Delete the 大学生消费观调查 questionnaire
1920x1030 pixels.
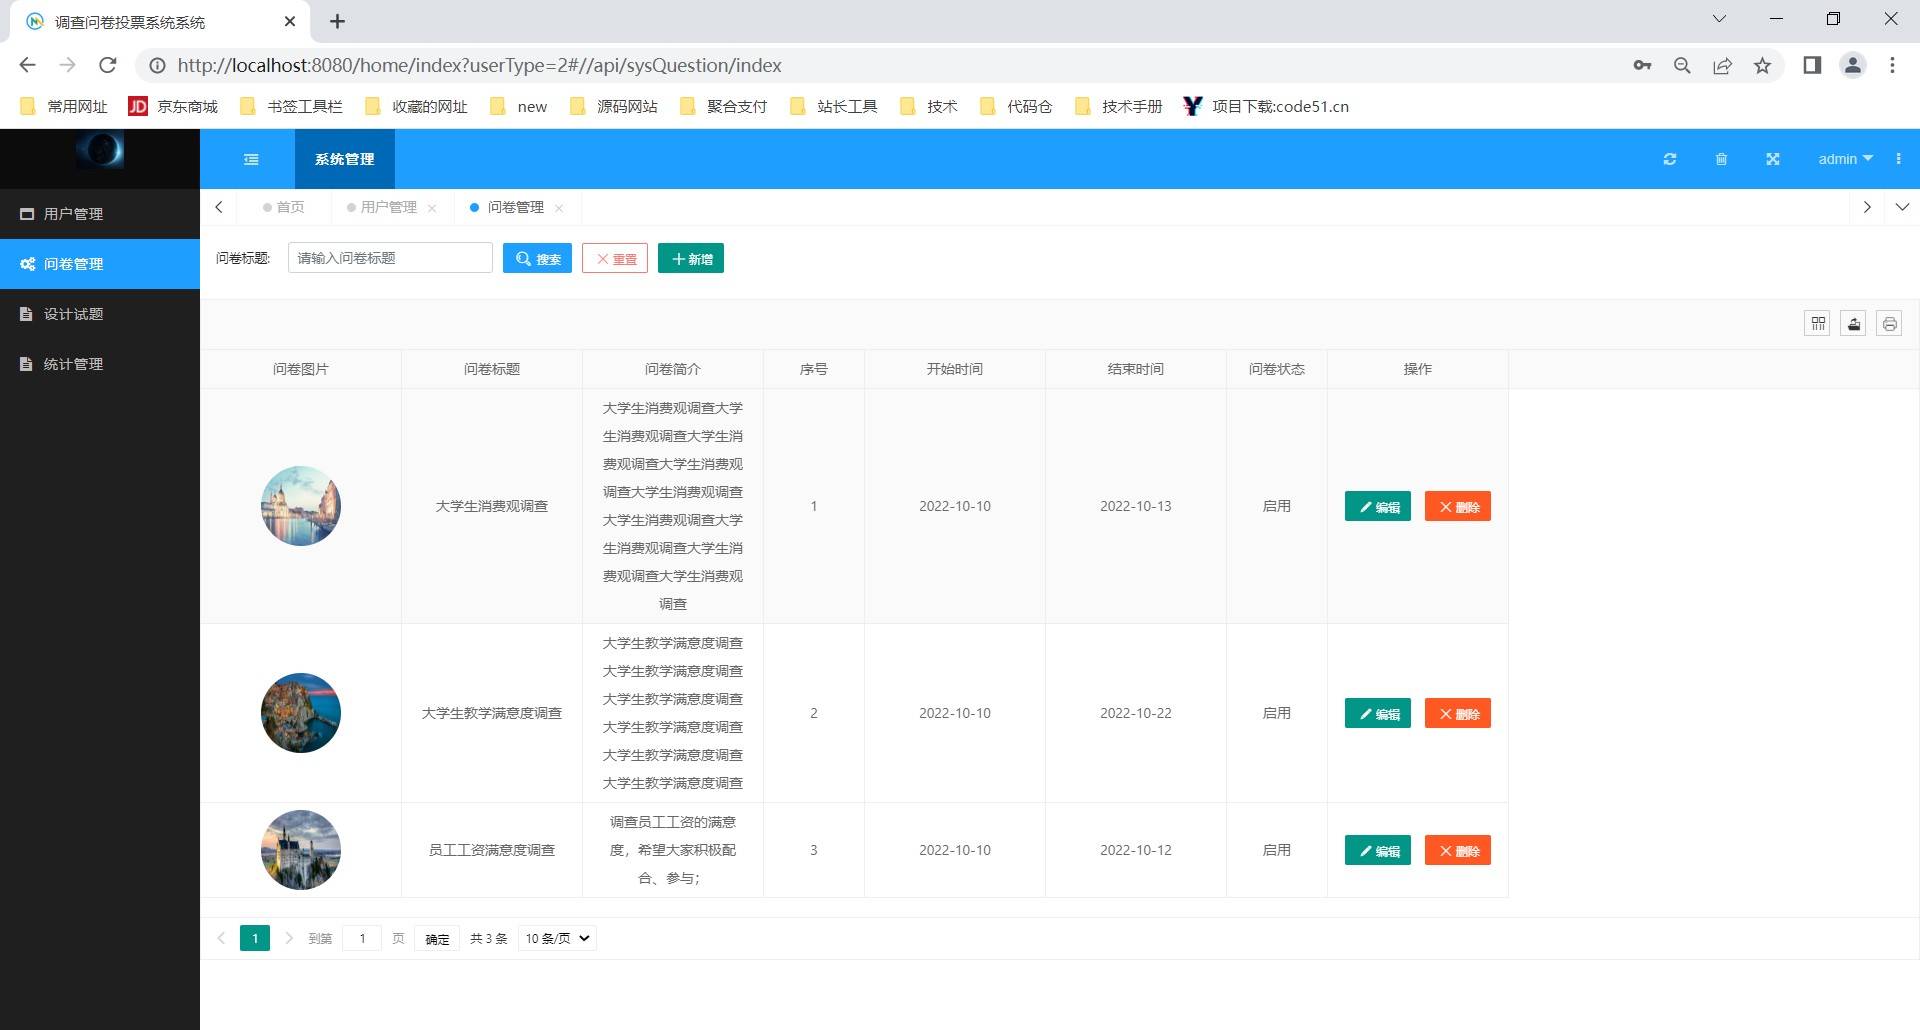pyautogui.click(x=1458, y=506)
